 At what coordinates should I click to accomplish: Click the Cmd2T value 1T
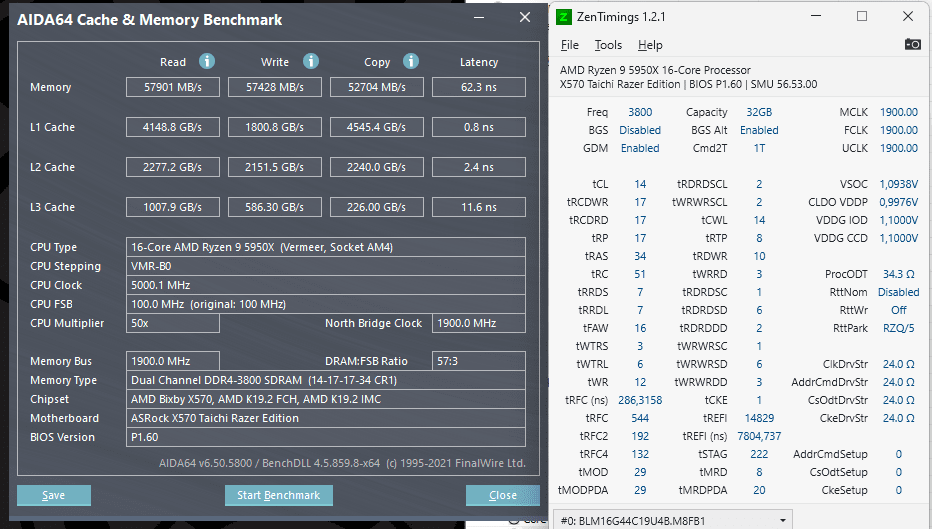tap(759, 148)
